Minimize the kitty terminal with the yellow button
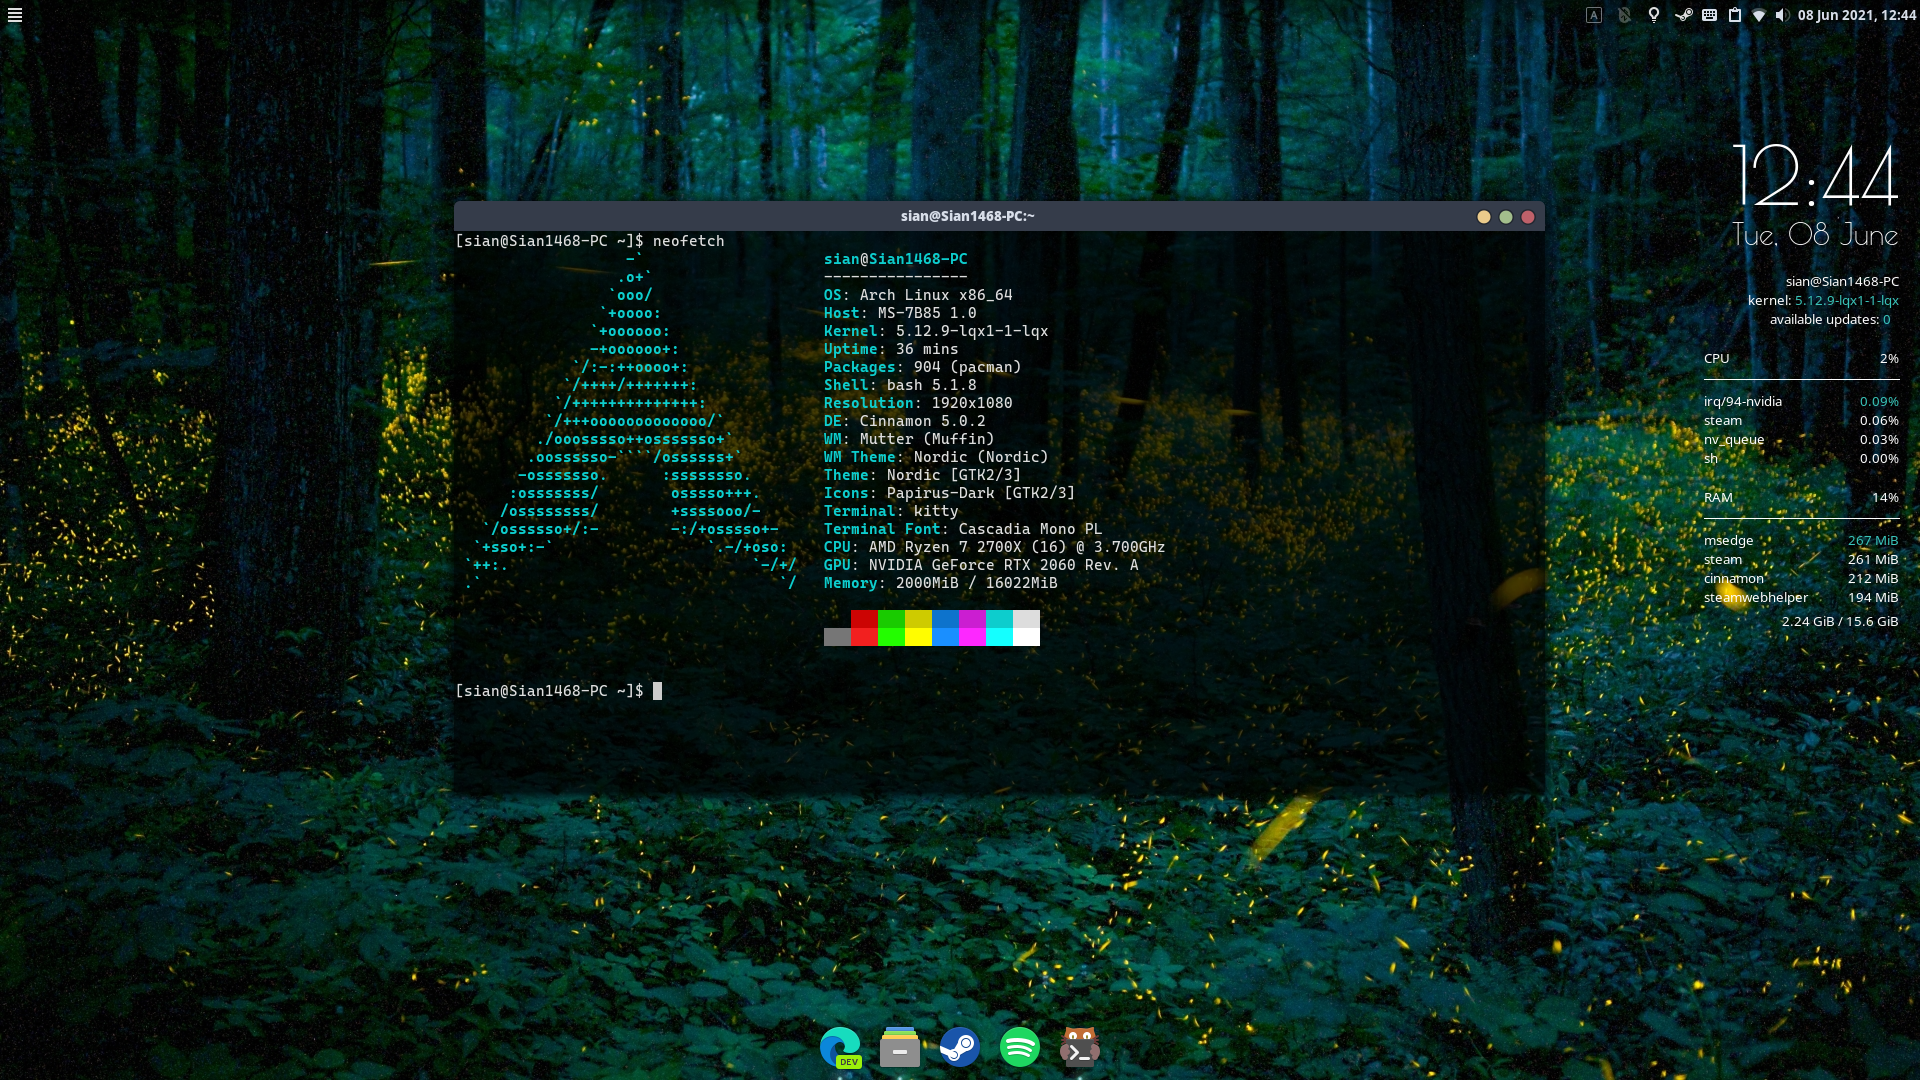Image resolution: width=1920 pixels, height=1080 pixels. click(x=1484, y=217)
